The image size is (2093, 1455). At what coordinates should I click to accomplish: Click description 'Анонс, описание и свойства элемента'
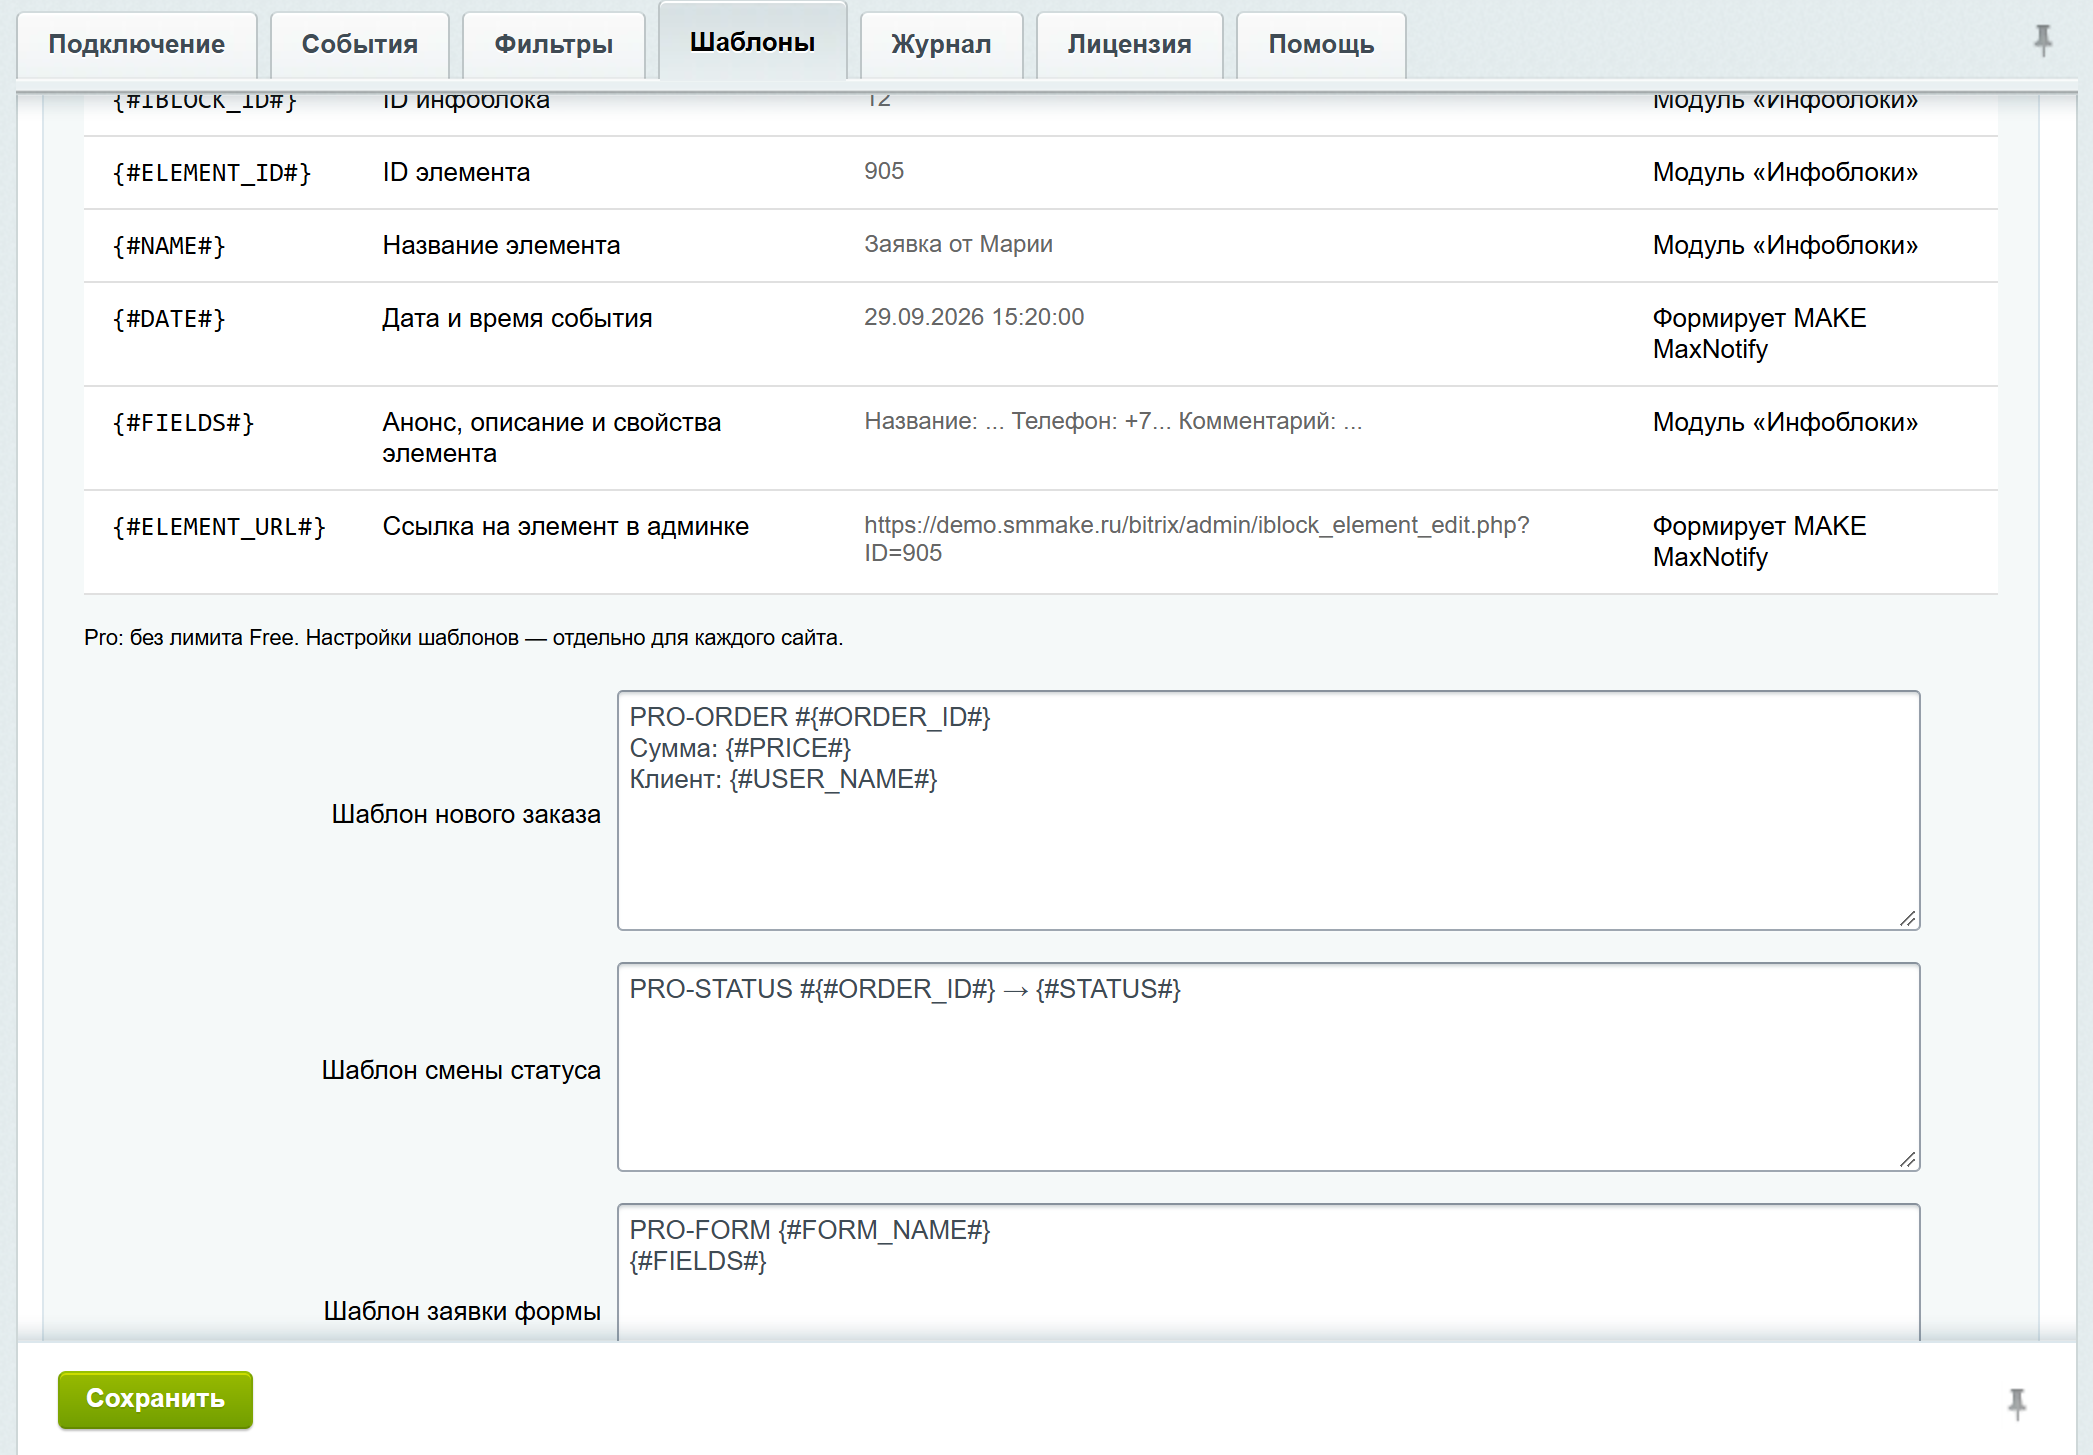551,437
